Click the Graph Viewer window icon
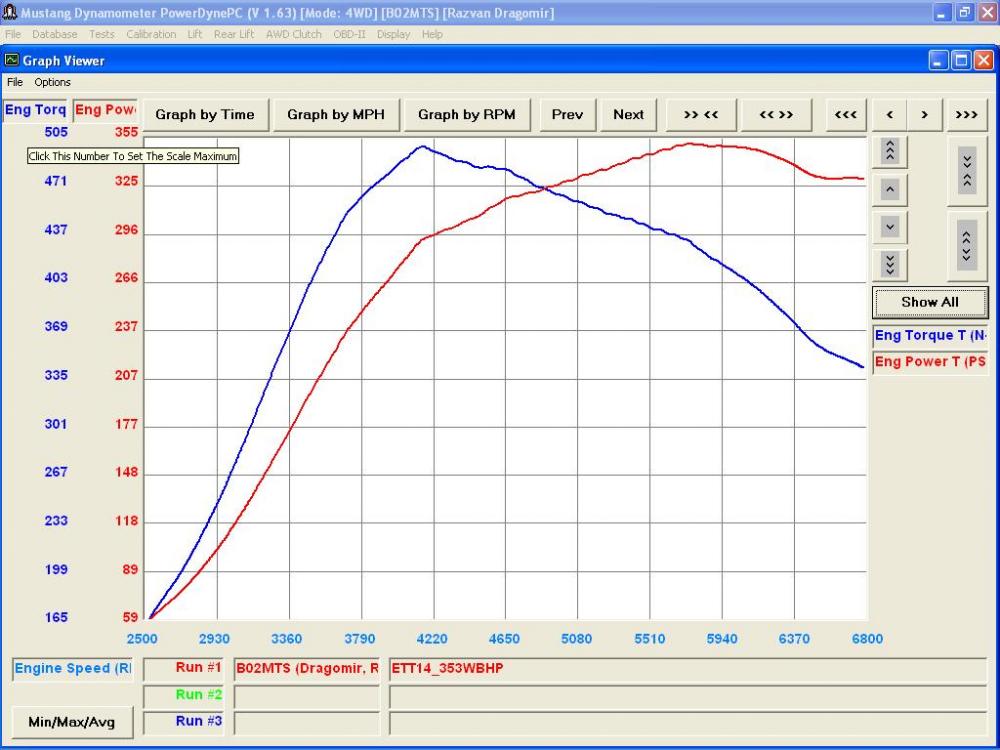The height and width of the screenshot is (750, 1000). point(11,61)
